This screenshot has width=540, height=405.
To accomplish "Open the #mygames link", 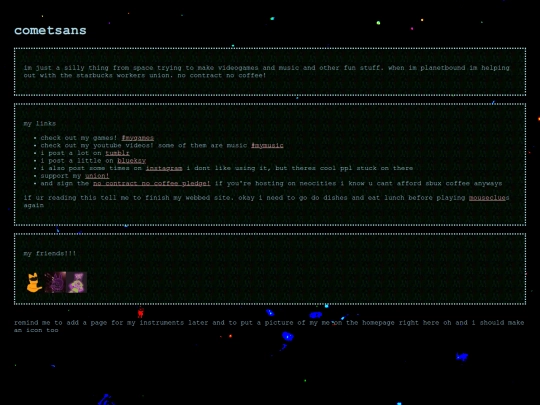I will [x=137, y=138].
